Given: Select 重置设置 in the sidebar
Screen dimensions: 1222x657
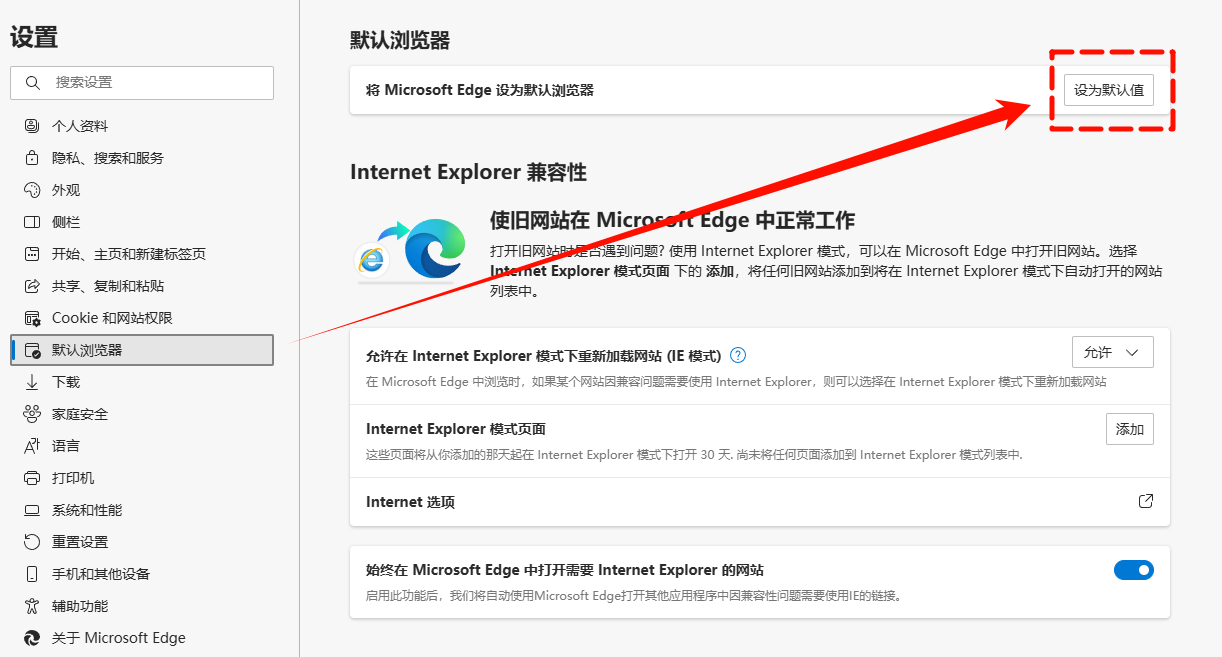Looking at the screenshot, I should click(x=80, y=542).
